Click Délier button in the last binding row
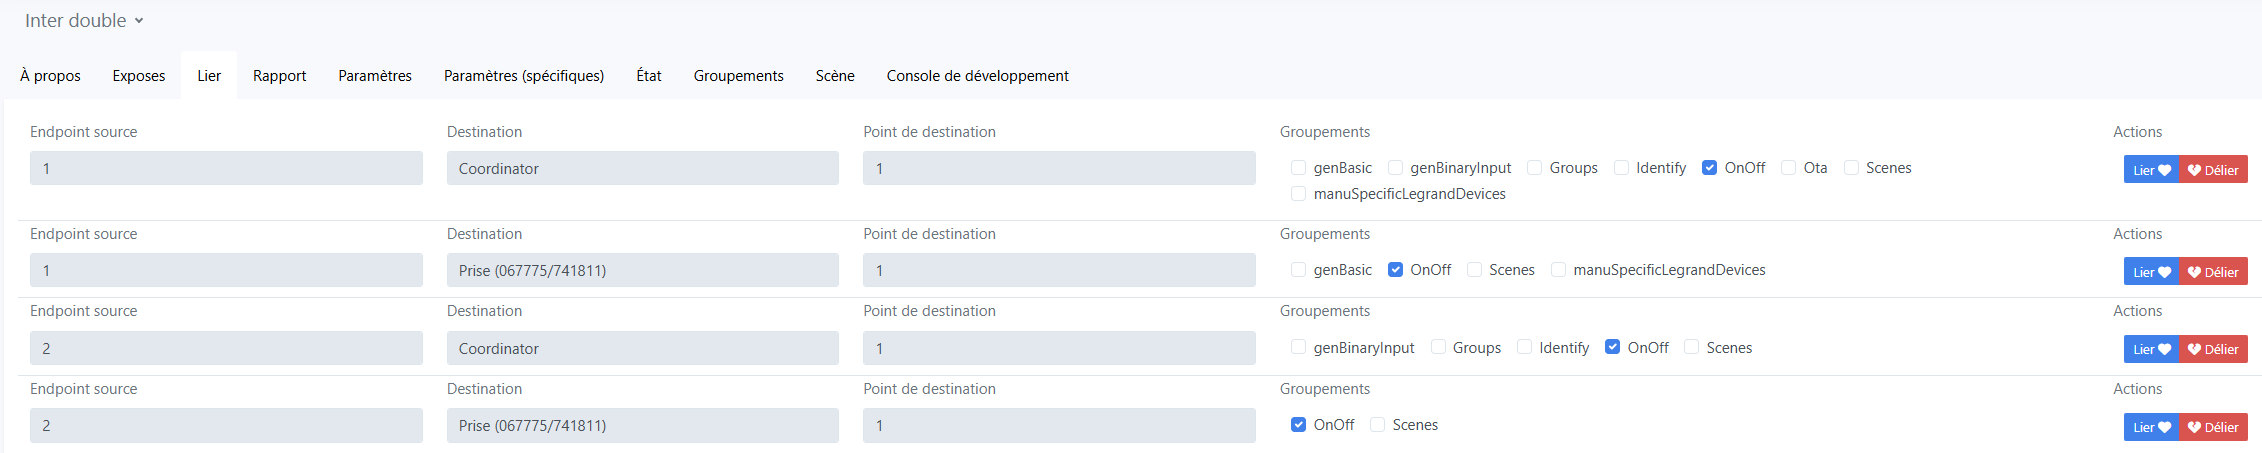Screen dimensions: 2262x453 click(x=2213, y=427)
